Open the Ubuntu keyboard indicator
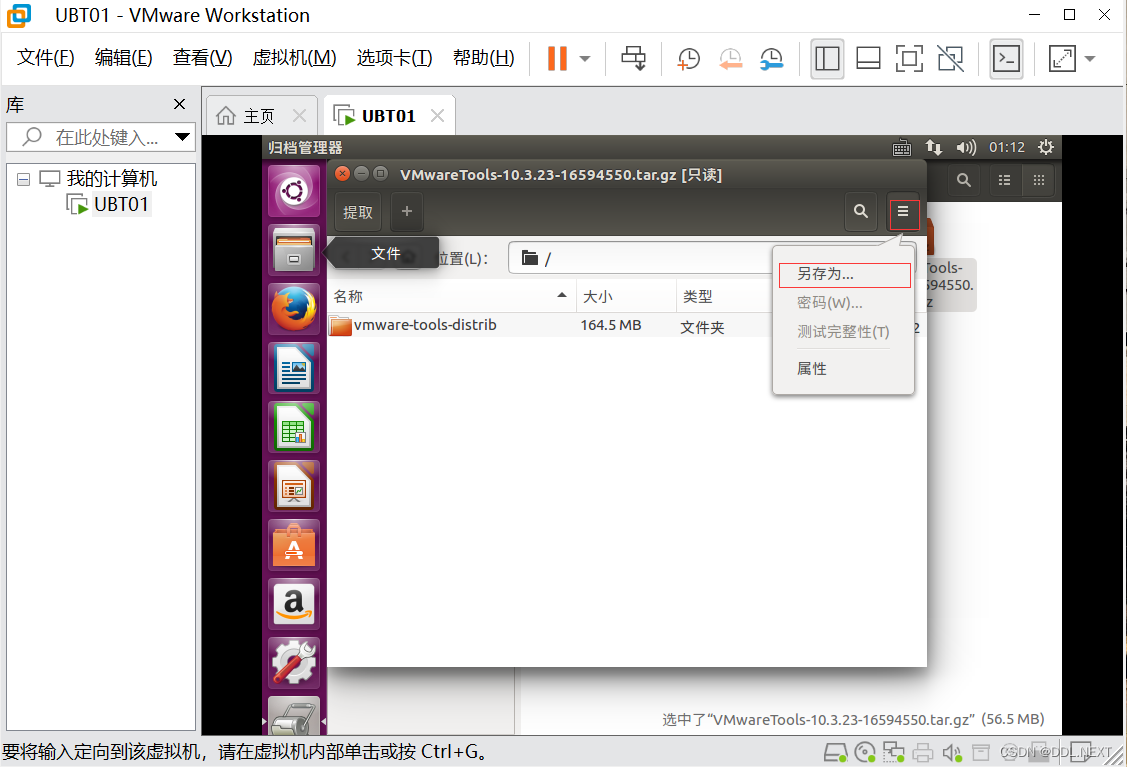The height and width of the screenshot is (767, 1127). click(901, 148)
